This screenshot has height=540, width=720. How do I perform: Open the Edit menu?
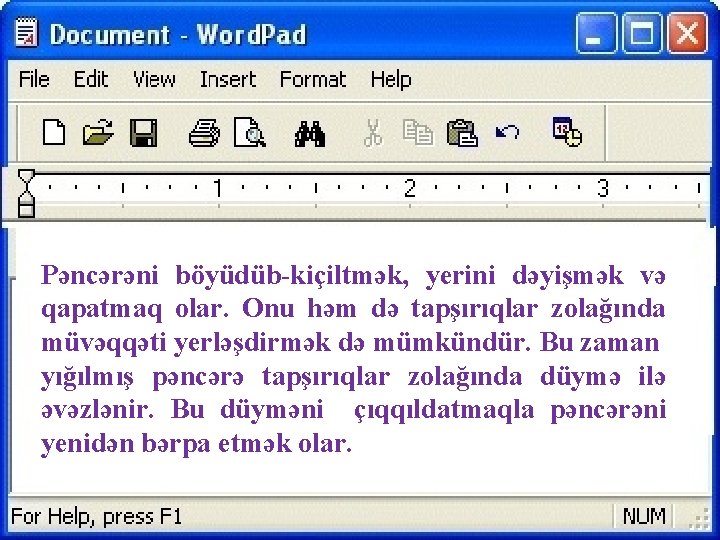91,79
